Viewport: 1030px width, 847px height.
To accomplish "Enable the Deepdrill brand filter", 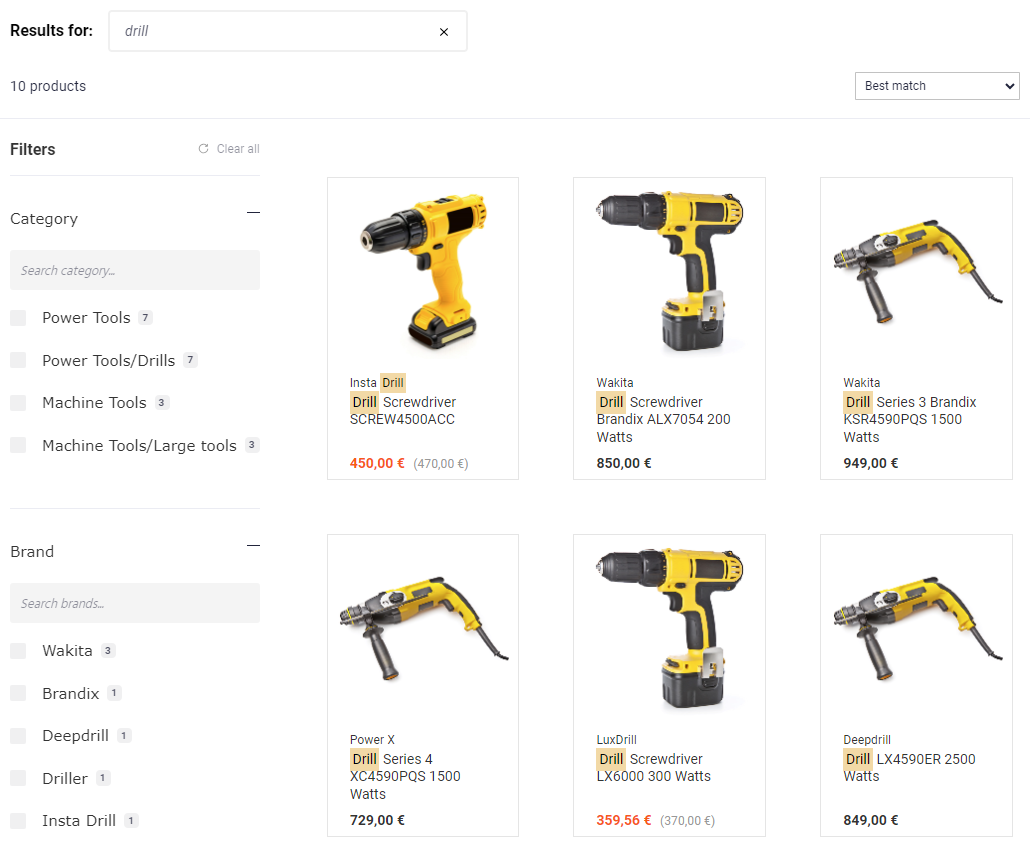I will coord(17,735).
